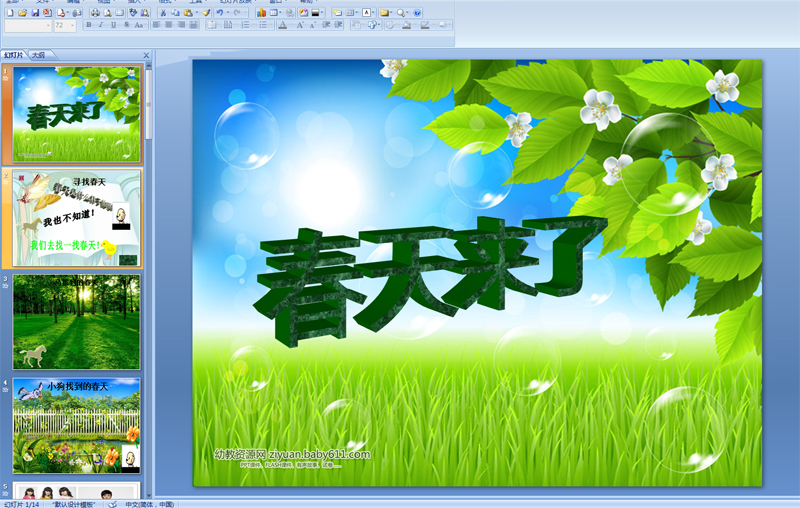Align text left
The width and height of the screenshot is (800, 508).
tap(156, 25)
